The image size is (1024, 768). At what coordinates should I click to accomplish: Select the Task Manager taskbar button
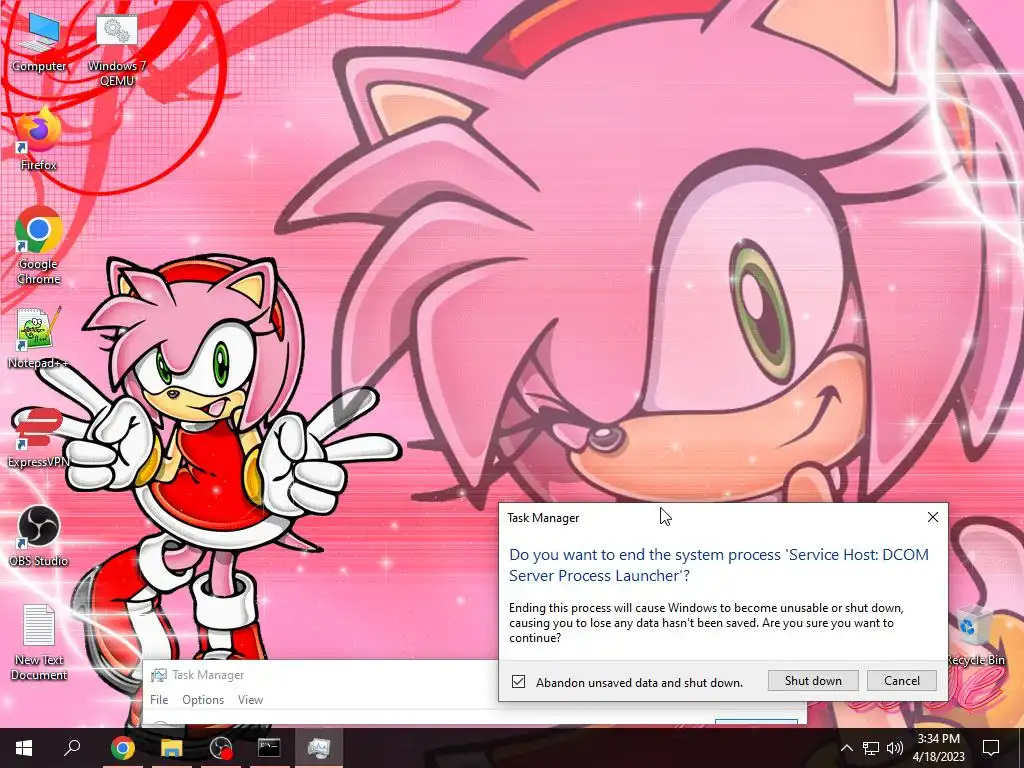(319, 748)
